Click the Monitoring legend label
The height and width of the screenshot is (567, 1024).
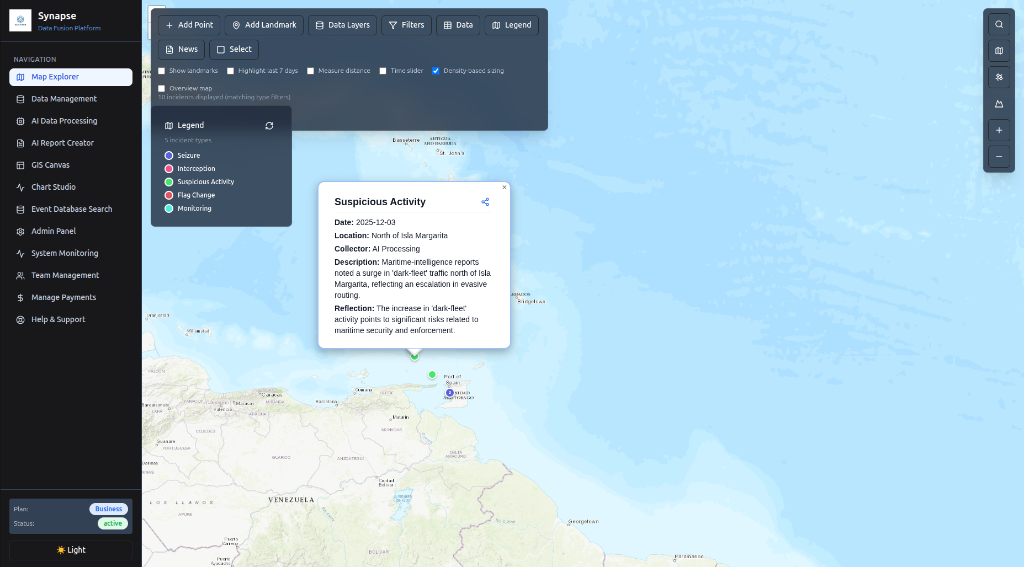click(x=195, y=209)
